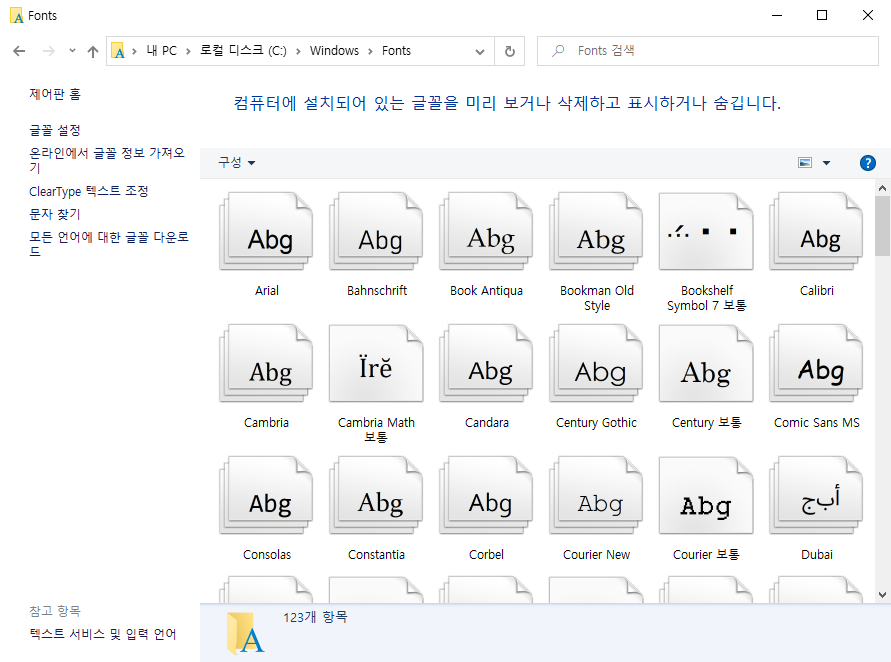
Task: Open 텍스트 서비스 및 입력 언어 link
Action: click(x=103, y=634)
